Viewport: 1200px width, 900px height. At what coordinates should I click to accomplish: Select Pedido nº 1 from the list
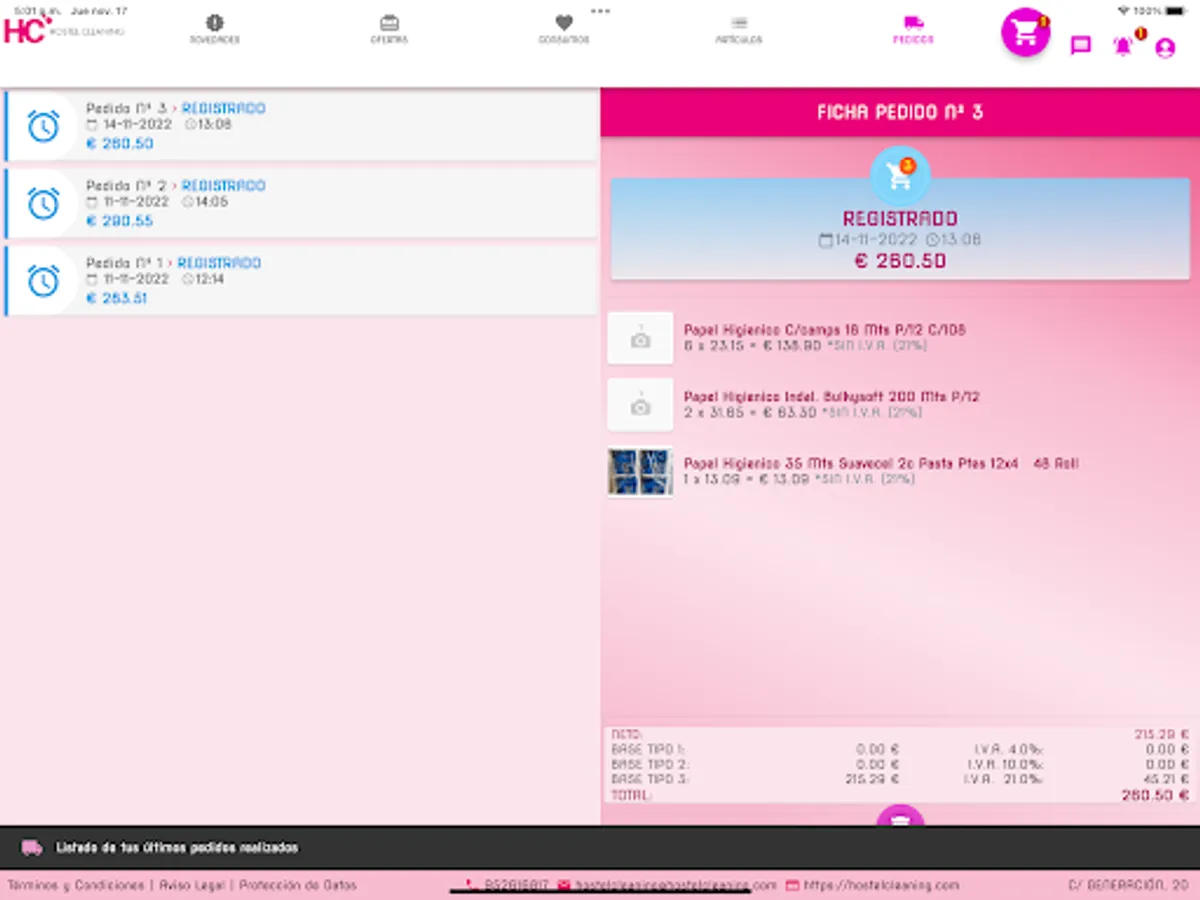tap(301, 280)
